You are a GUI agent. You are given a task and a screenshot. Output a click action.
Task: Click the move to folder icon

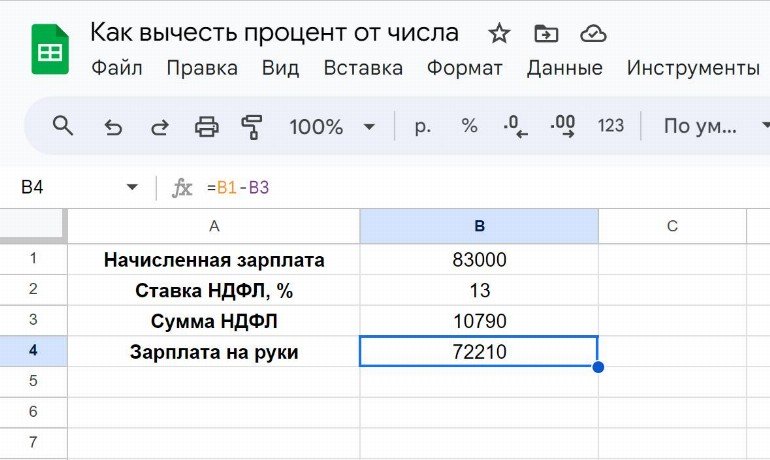pyautogui.click(x=546, y=34)
